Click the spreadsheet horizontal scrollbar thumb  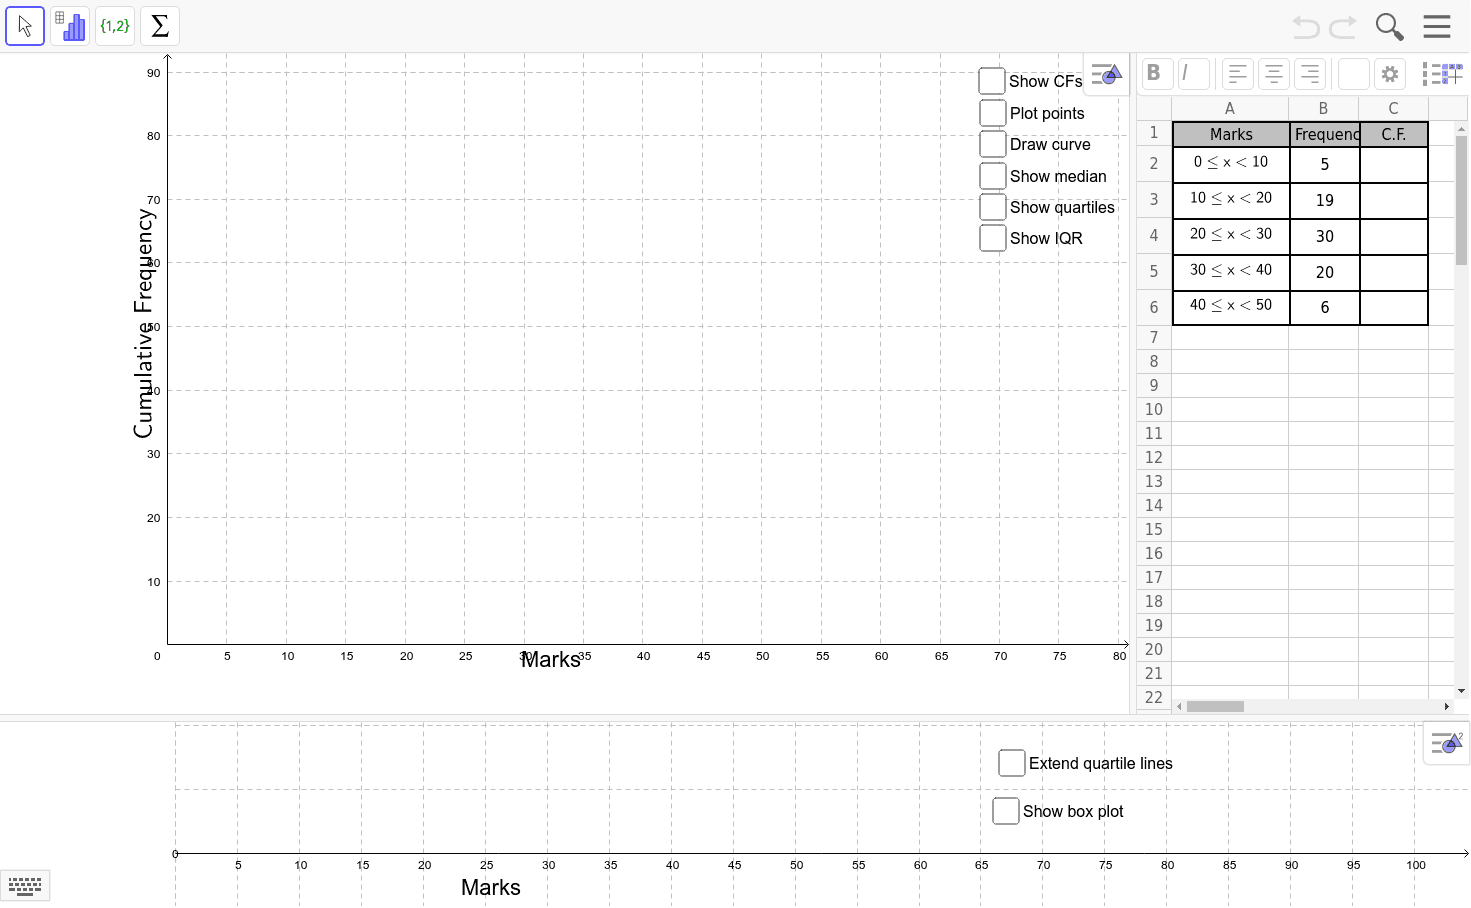(x=1215, y=706)
